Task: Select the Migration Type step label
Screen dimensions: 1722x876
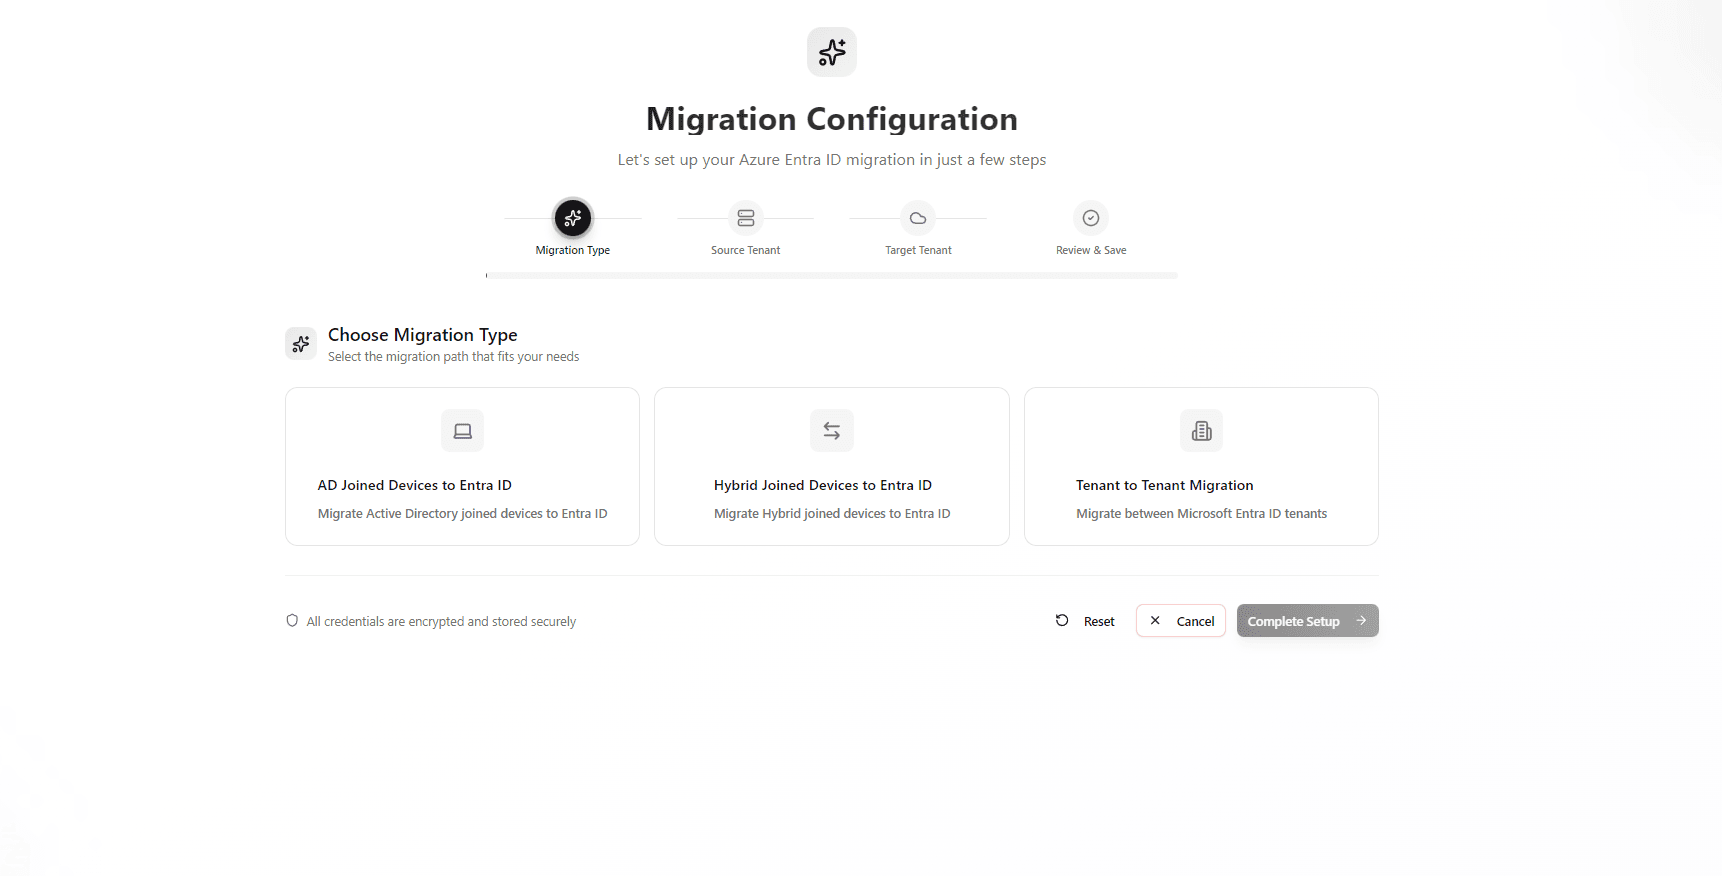Action: coord(573,250)
